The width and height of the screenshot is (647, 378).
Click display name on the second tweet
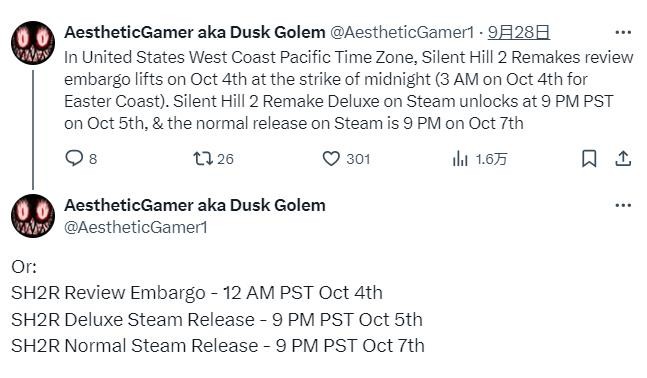(x=195, y=205)
